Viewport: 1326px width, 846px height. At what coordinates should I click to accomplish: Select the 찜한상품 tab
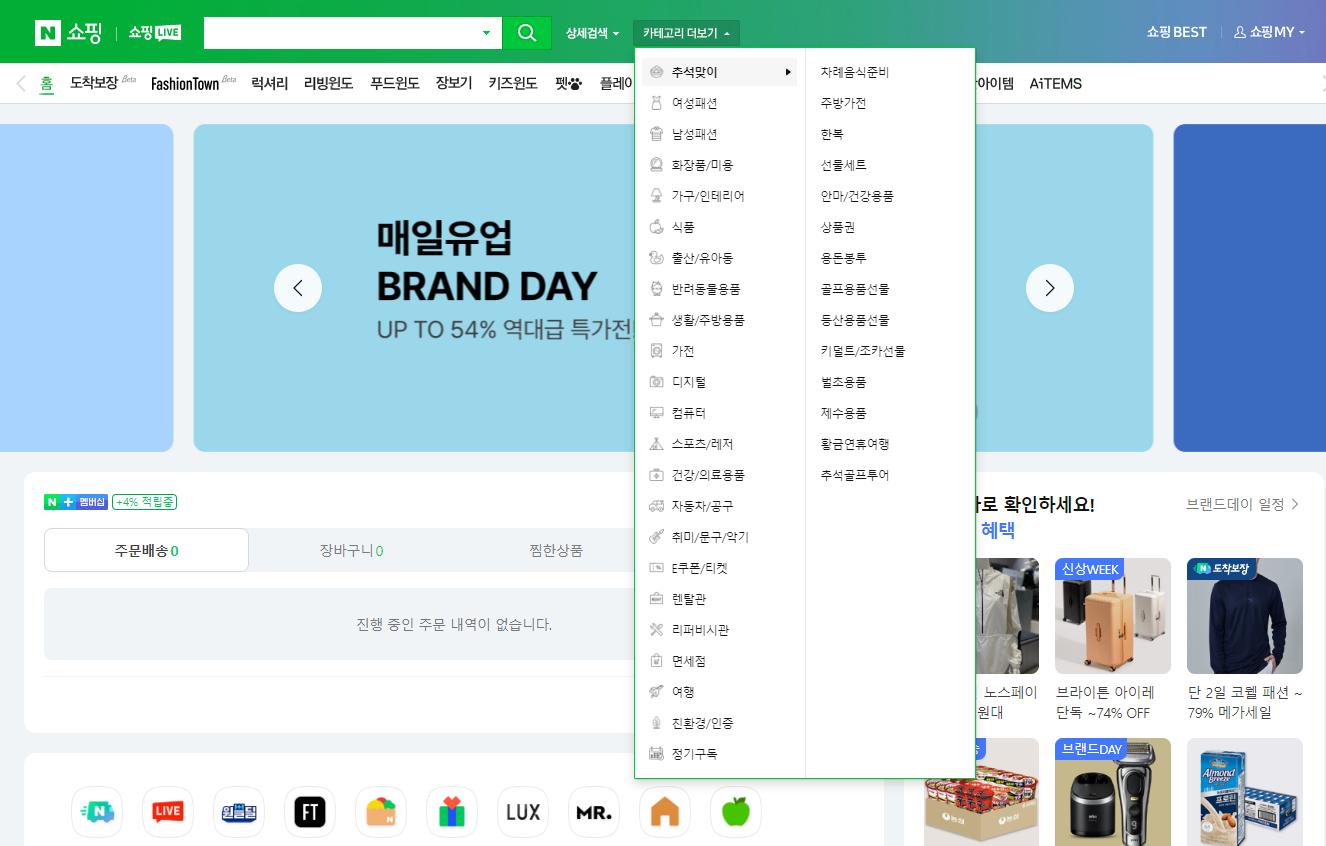point(556,550)
